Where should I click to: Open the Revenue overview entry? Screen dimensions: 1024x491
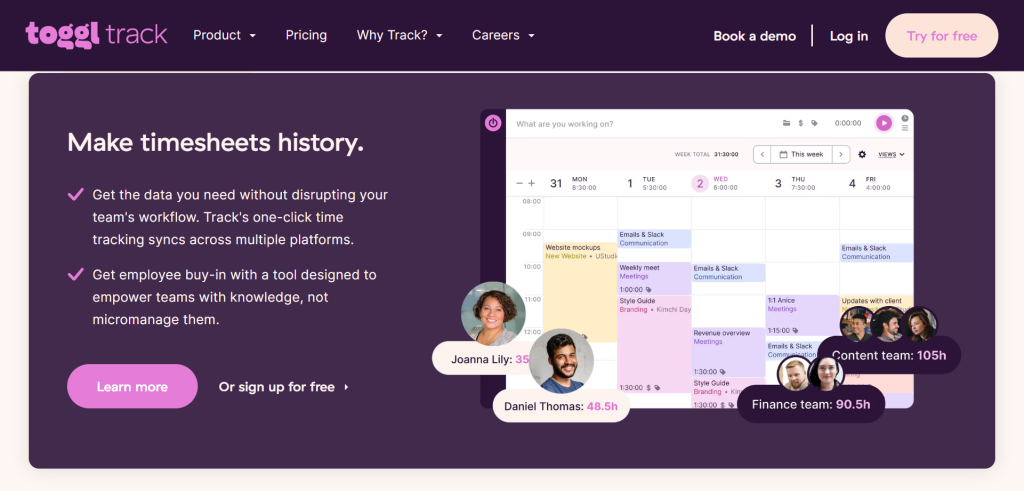tap(729, 353)
